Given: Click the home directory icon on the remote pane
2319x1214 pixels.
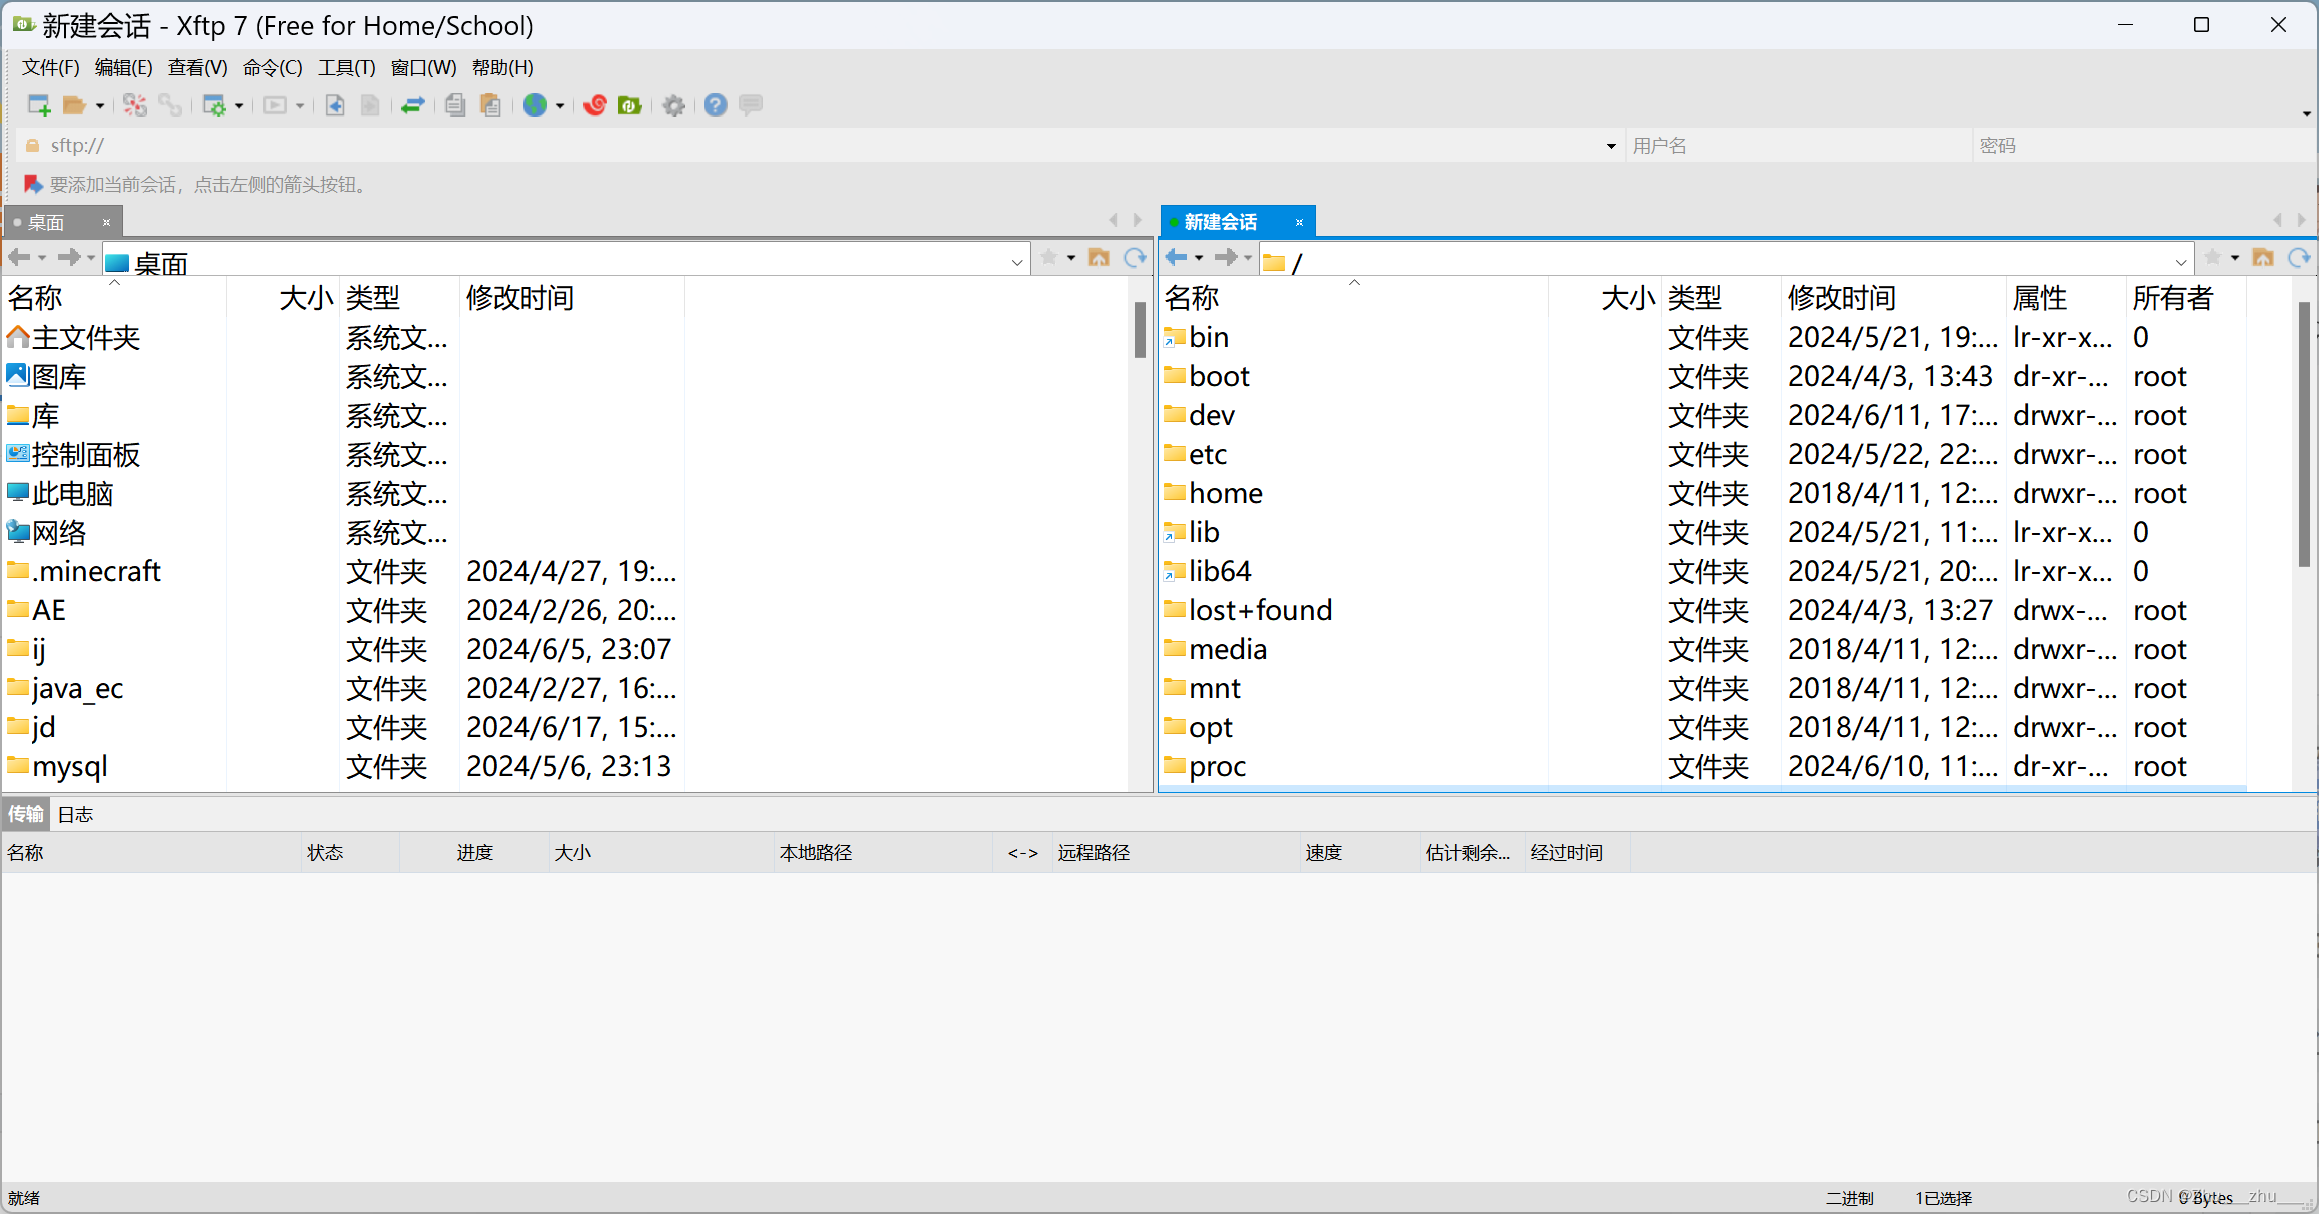Looking at the screenshot, I should tap(2261, 258).
